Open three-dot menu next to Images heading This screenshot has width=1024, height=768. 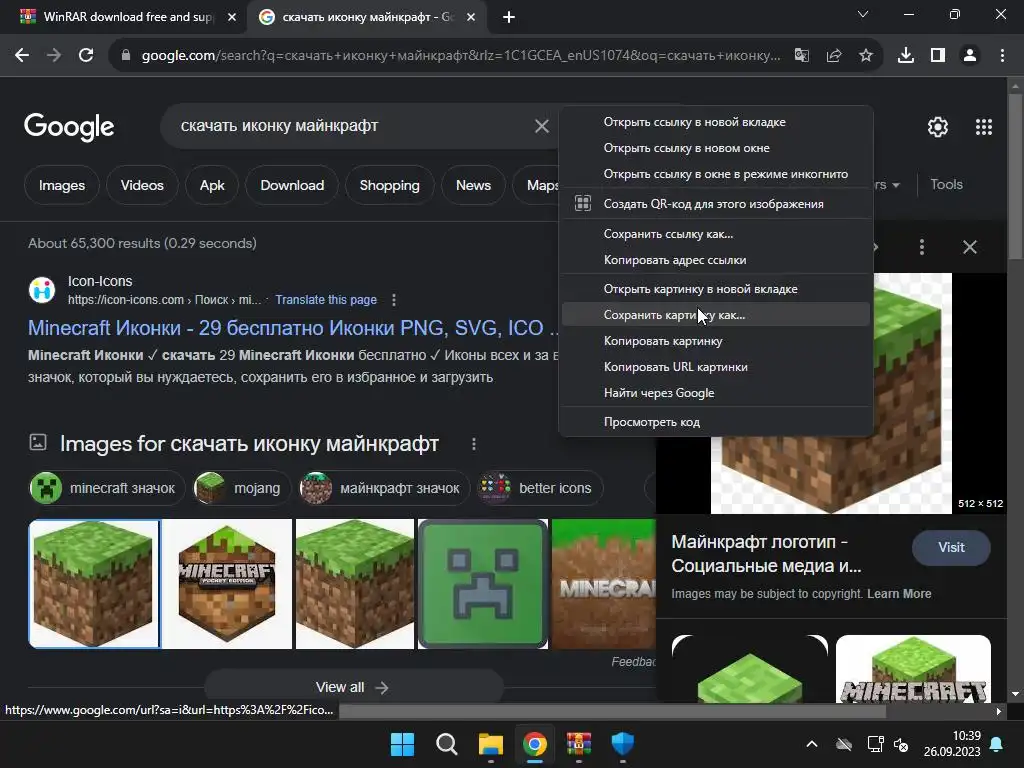(x=473, y=444)
